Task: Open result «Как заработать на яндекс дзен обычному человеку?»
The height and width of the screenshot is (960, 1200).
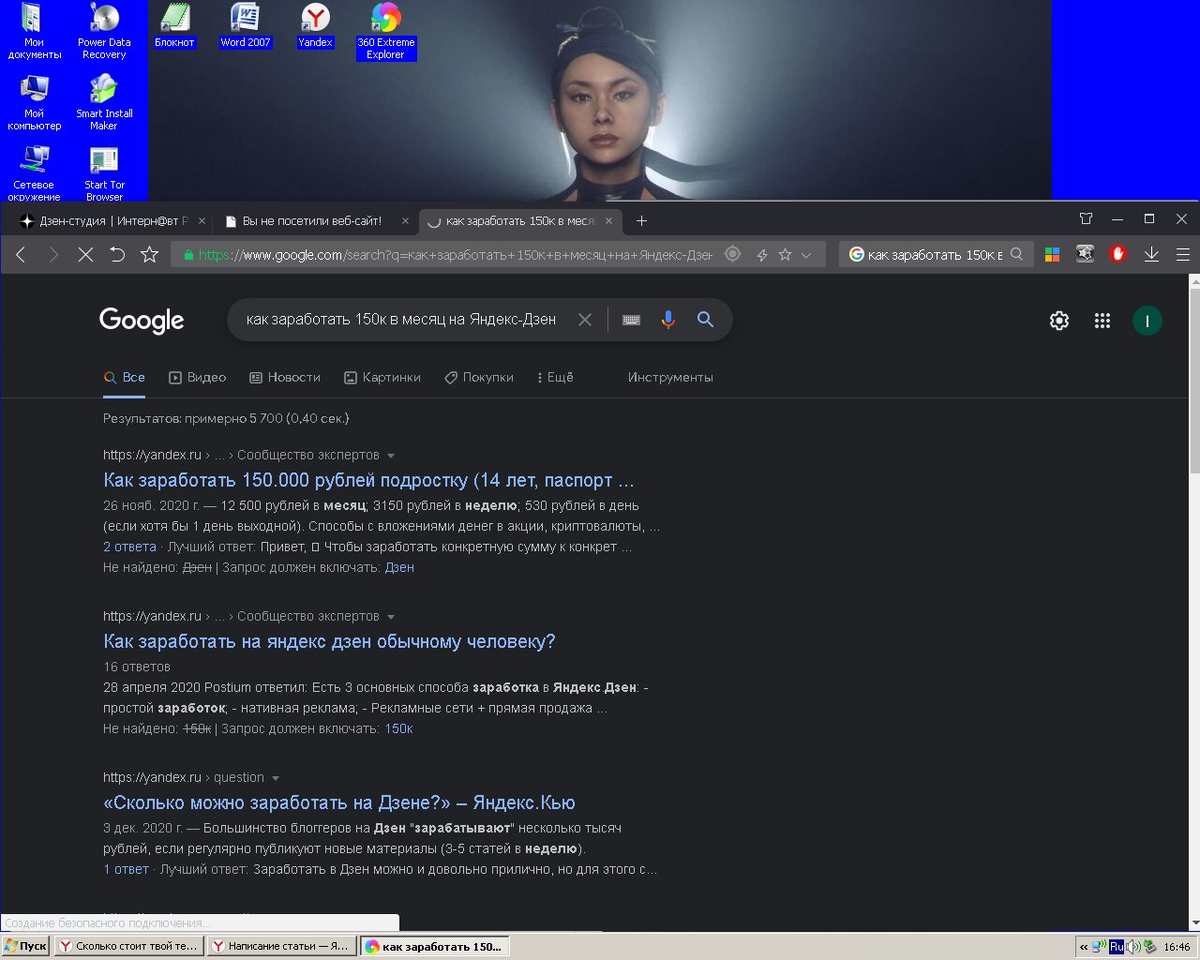Action: point(330,641)
